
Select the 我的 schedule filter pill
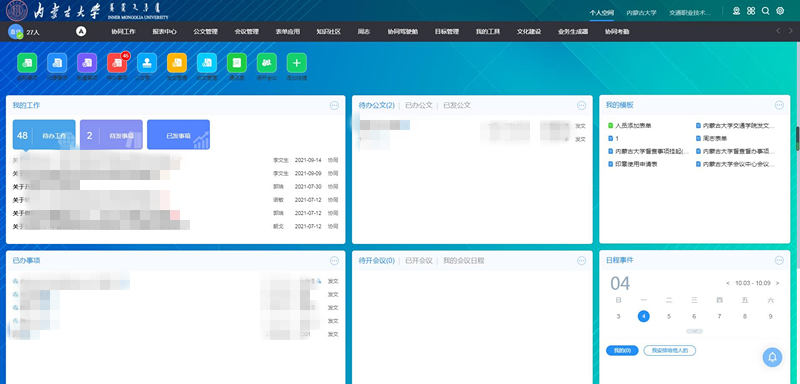tap(622, 350)
